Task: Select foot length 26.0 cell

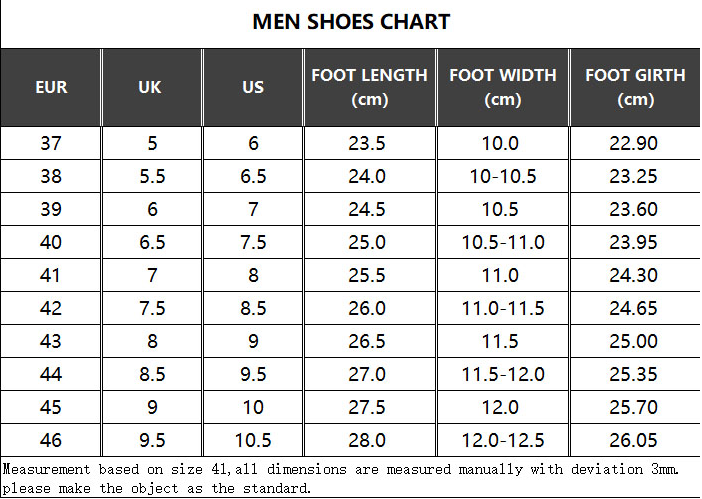Action: click(367, 308)
